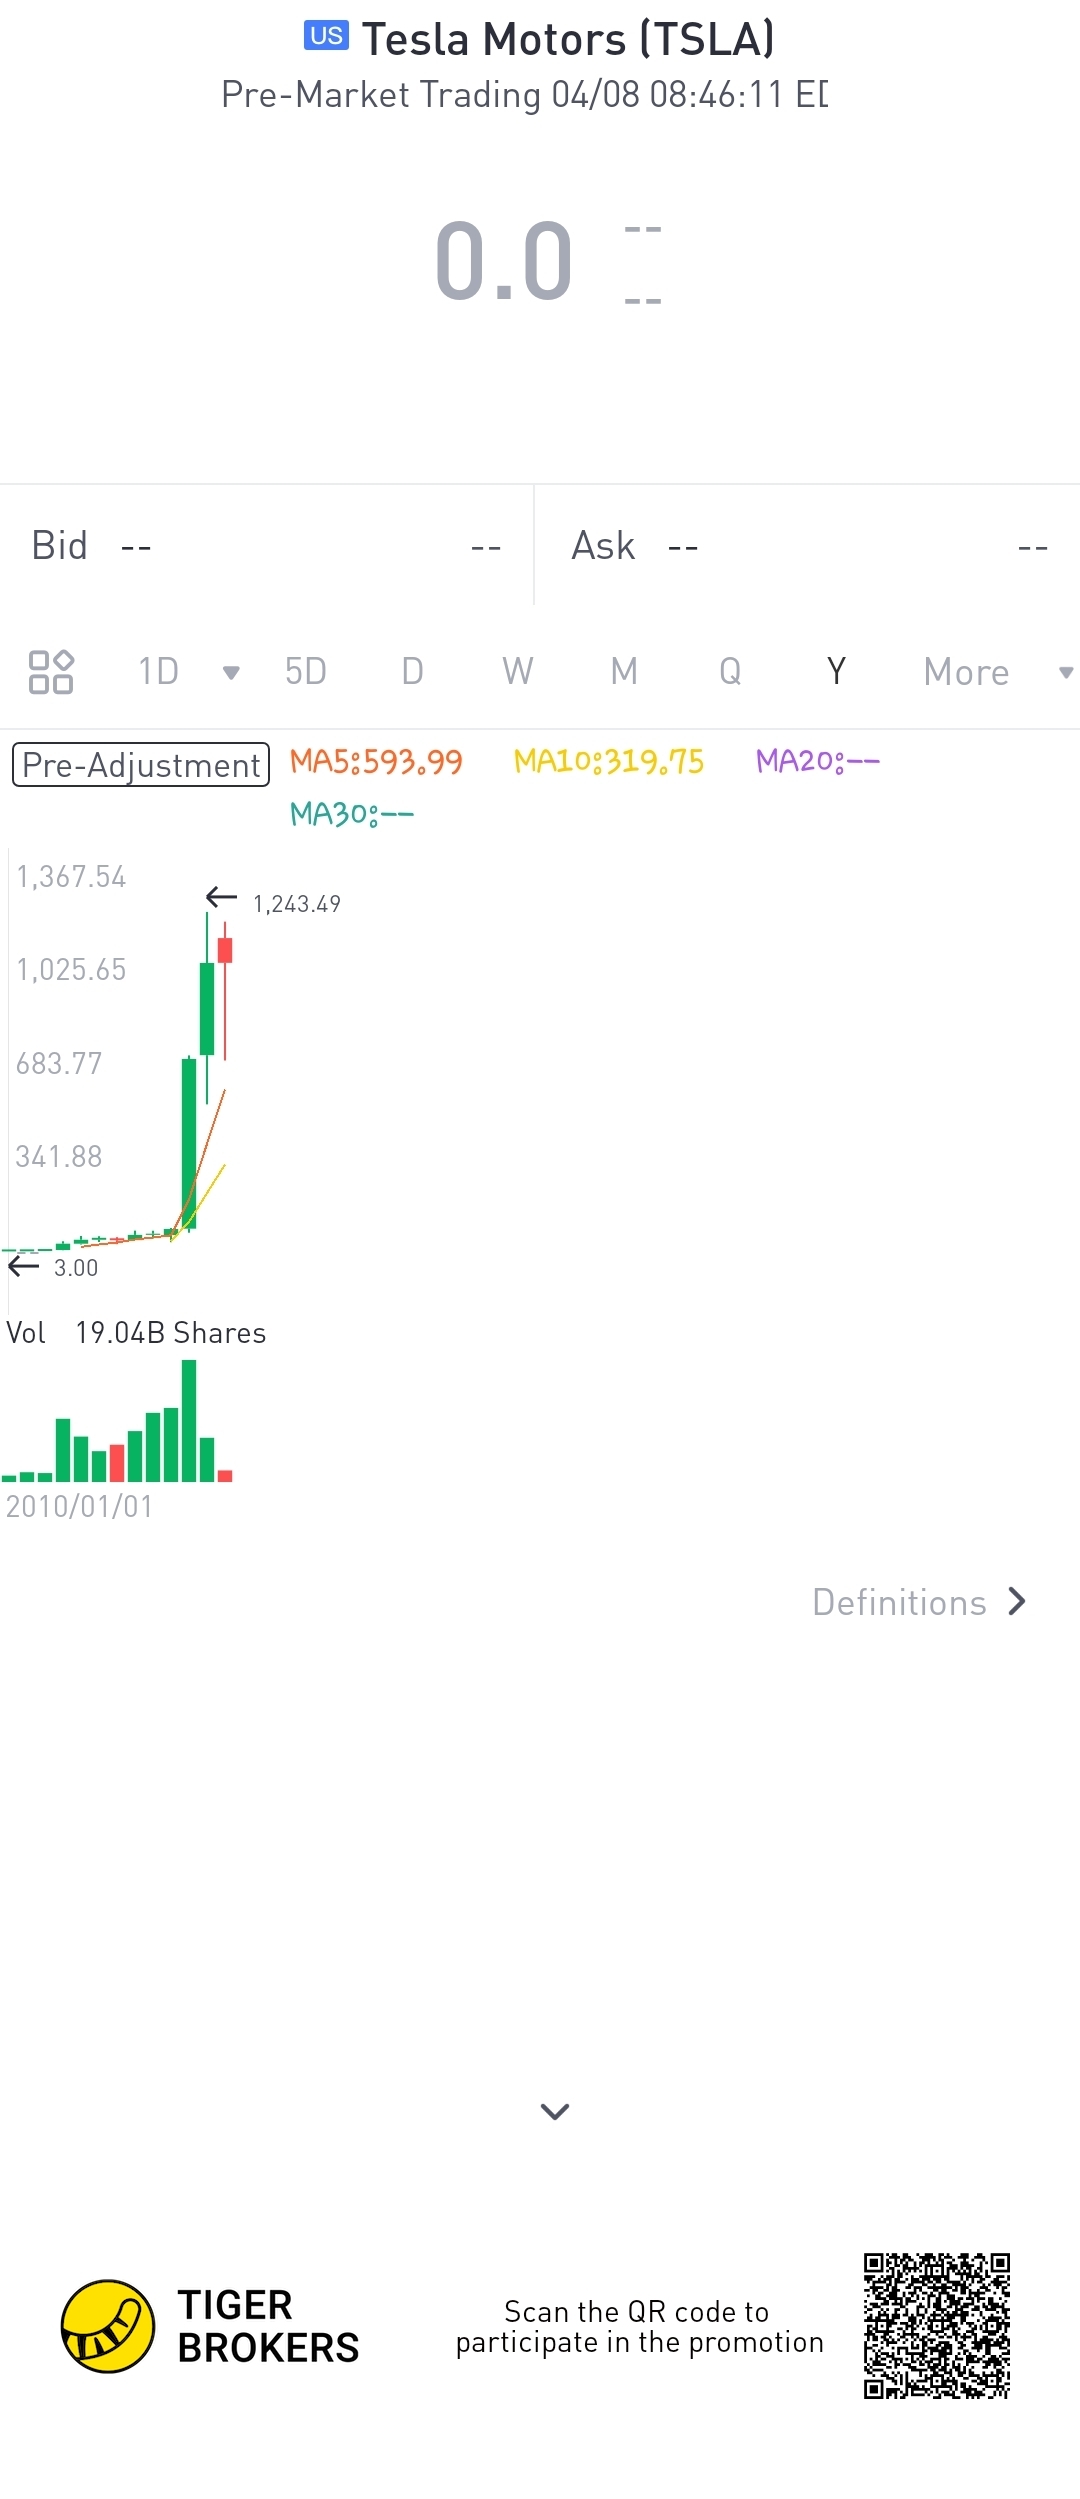
Task: Click the Vol 19.04B Shares label
Action: (136, 1333)
